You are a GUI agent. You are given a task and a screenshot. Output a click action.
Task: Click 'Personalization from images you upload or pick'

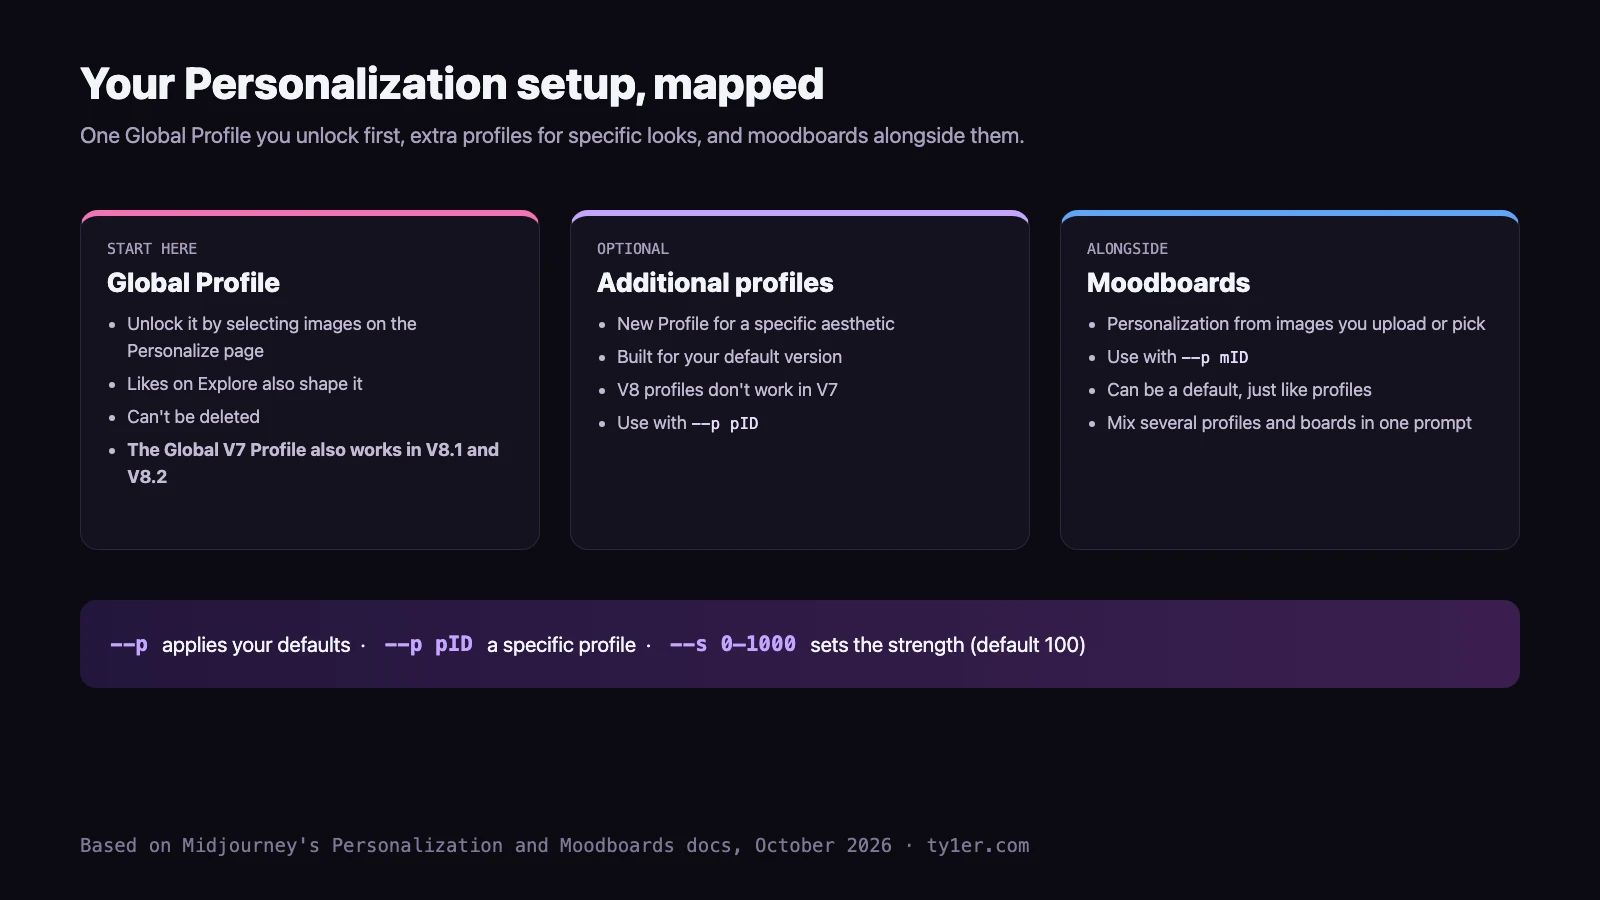(1296, 324)
